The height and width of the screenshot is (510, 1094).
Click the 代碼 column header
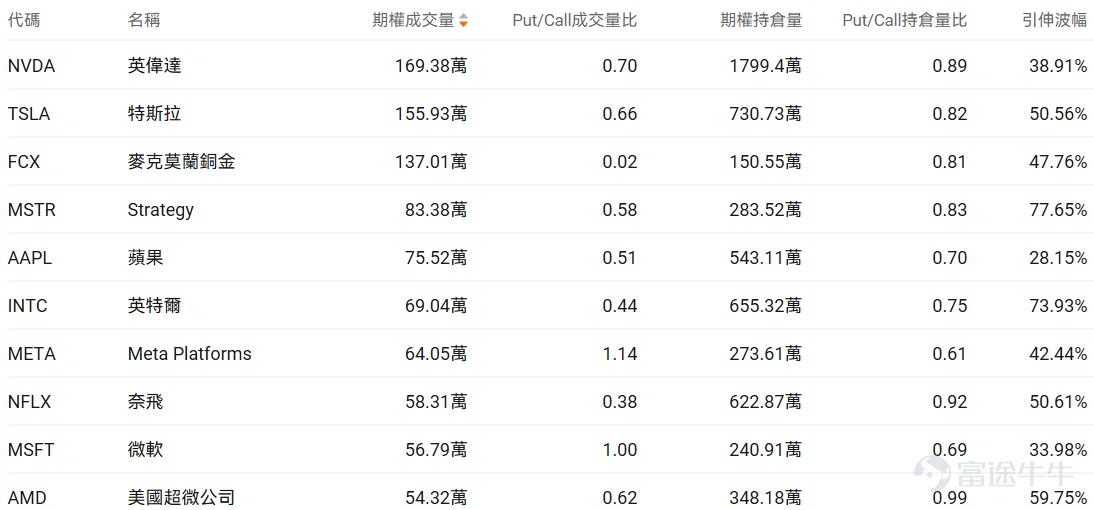[24, 20]
